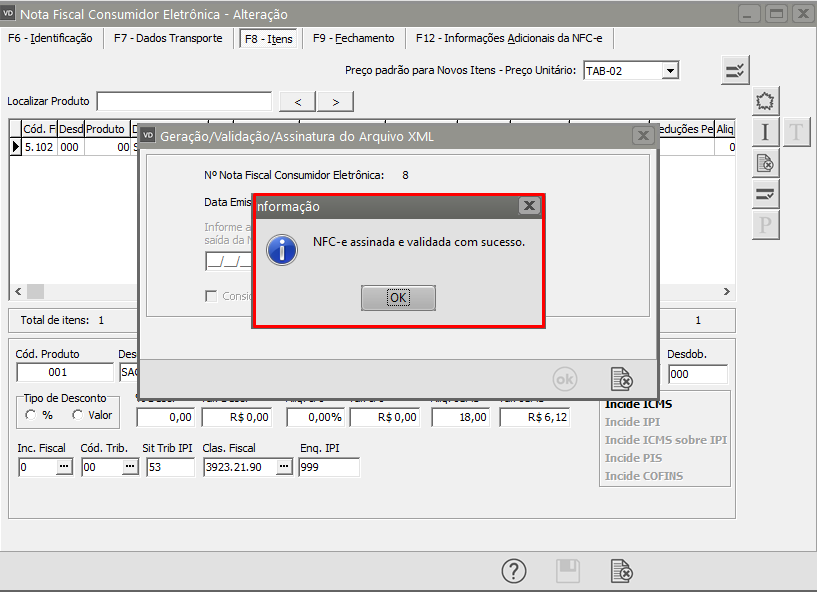Click the date field in XML dialog
This screenshot has width=817, height=592.
229,261
